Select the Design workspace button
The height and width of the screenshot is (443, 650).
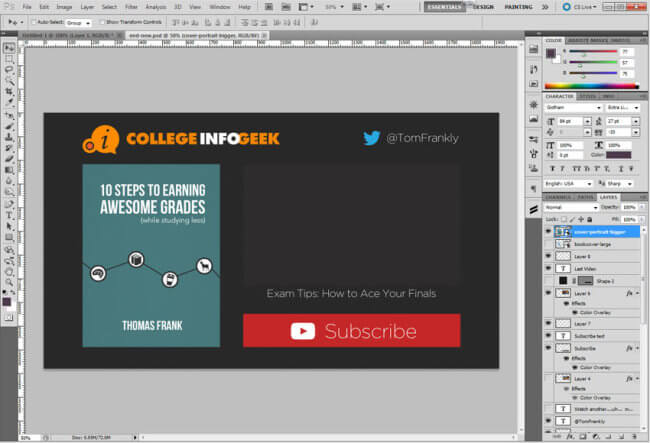(483, 7)
